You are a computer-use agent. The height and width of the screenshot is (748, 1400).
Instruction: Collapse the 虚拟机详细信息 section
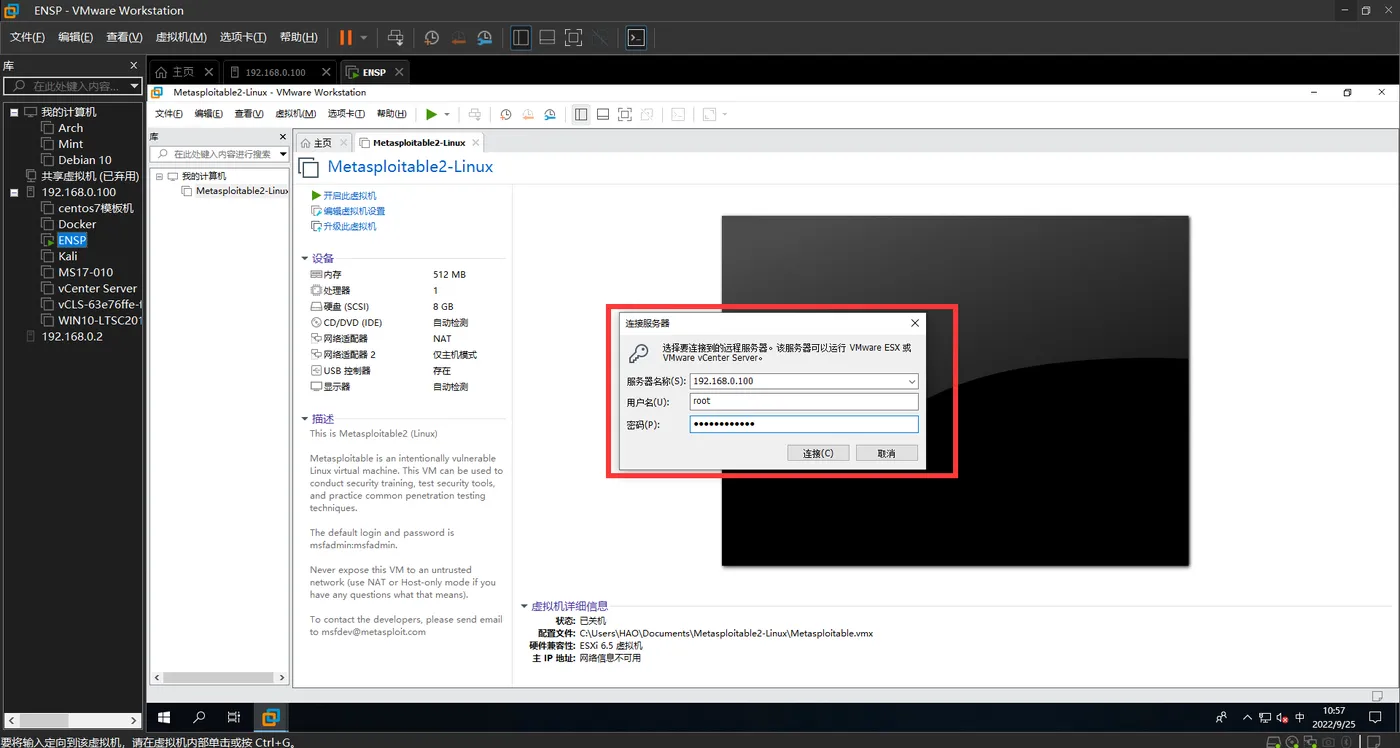pos(524,606)
